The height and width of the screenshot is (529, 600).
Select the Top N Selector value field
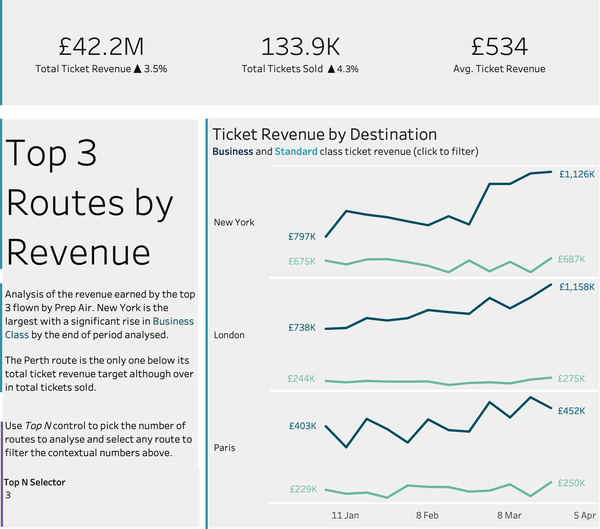[x=8, y=495]
